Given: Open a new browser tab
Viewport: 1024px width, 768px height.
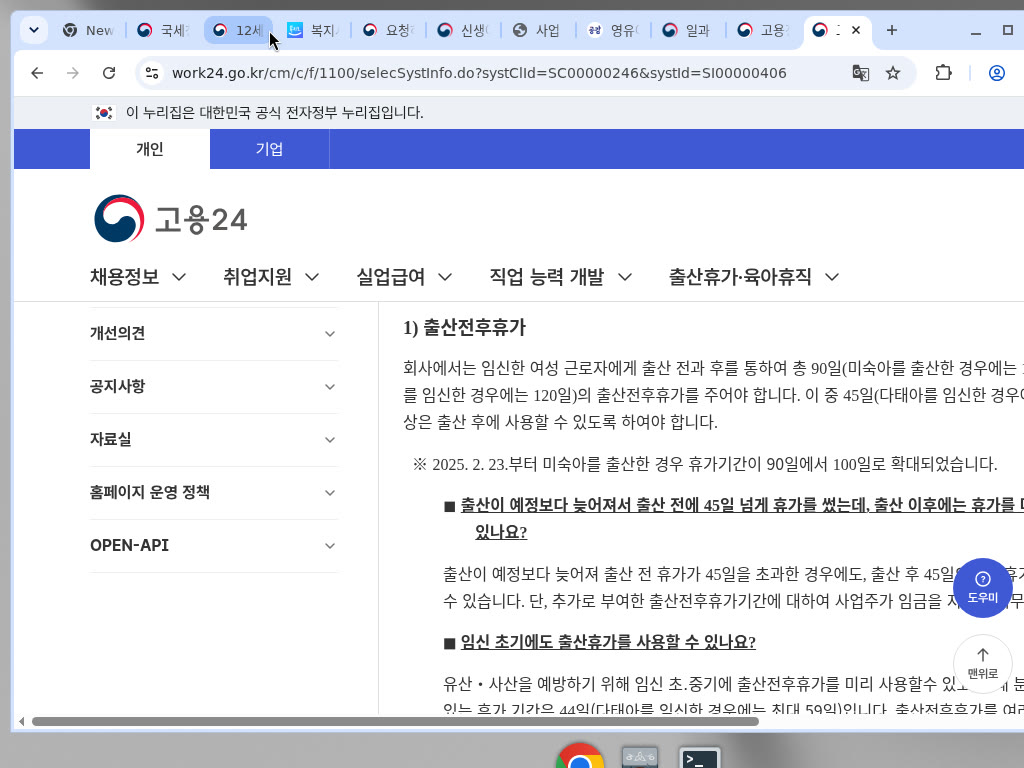Looking at the screenshot, I should tap(891, 30).
